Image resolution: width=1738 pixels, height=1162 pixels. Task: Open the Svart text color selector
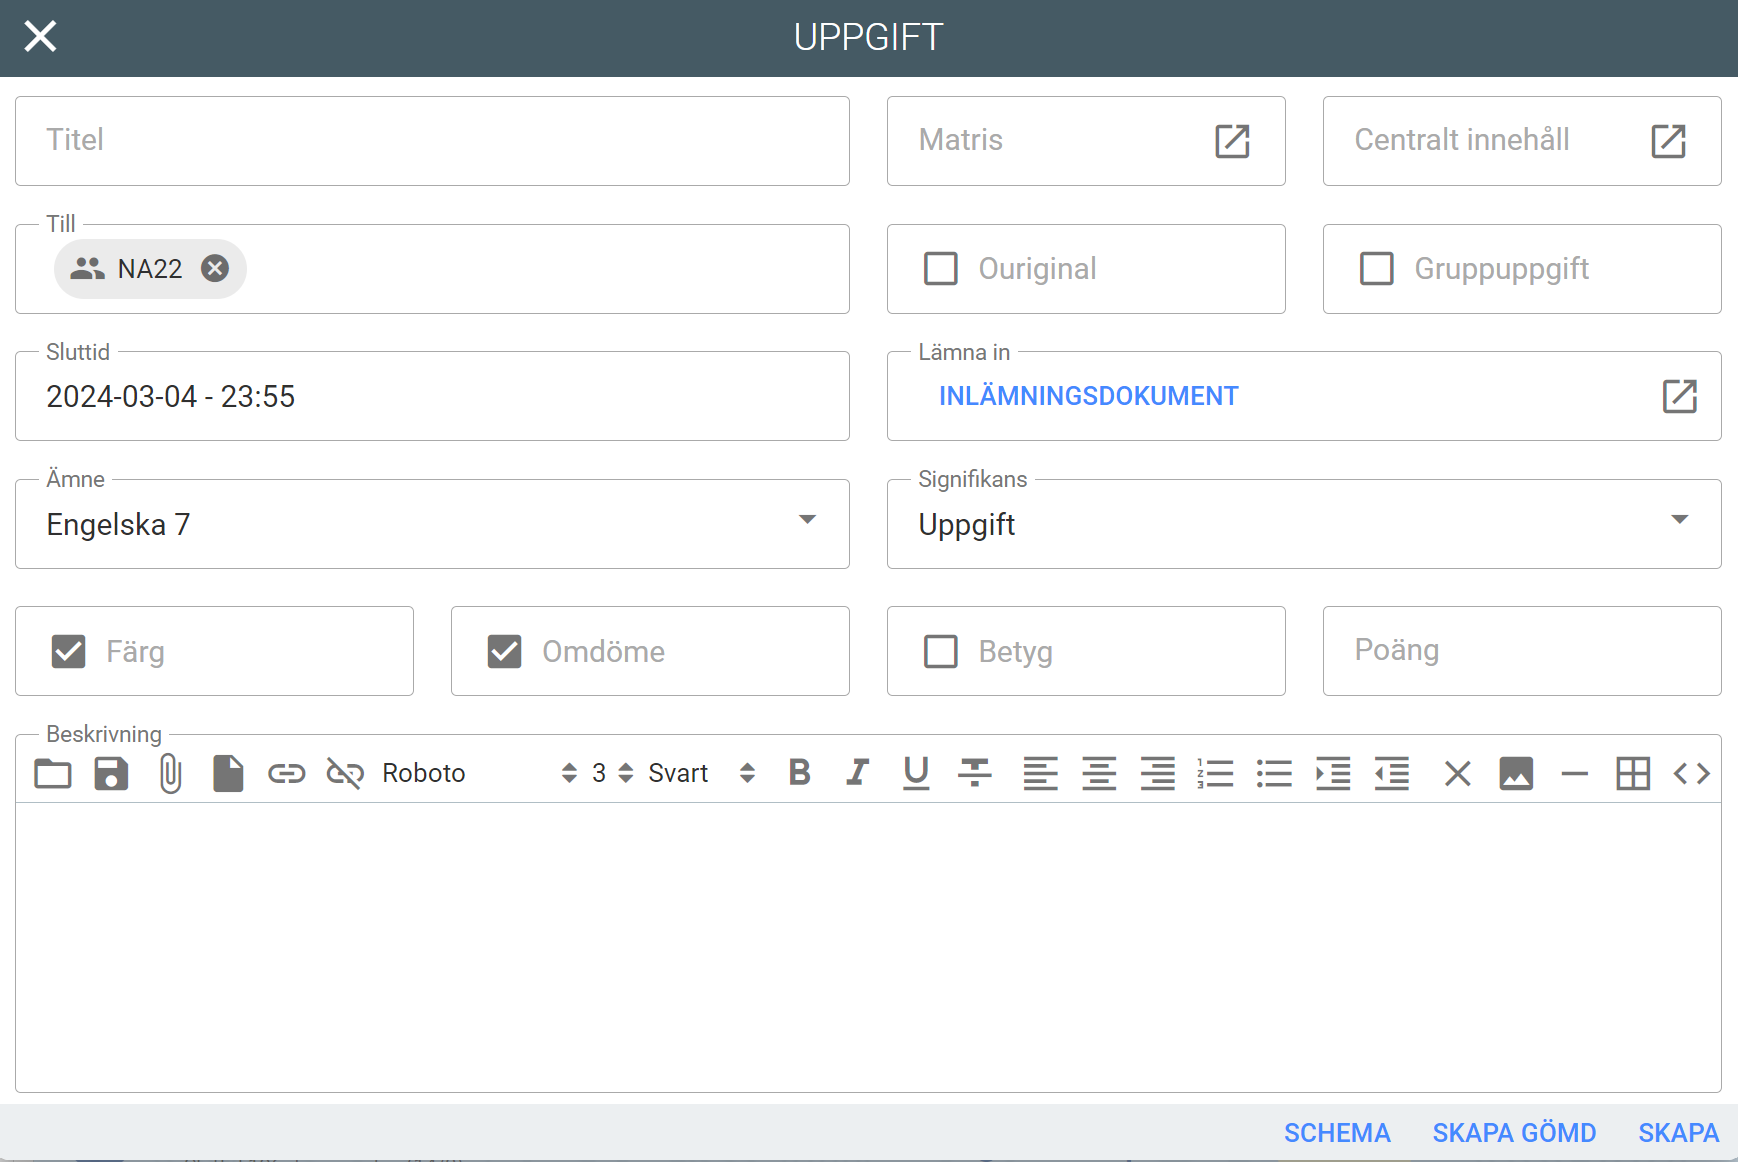click(x=700, y=773)
